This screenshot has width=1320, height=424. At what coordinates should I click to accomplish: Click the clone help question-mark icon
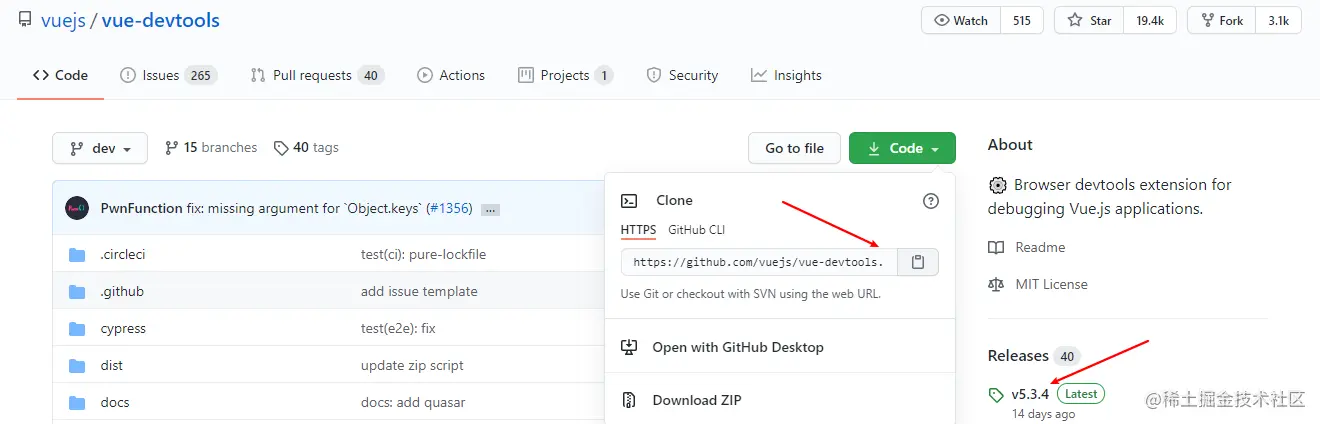tap(930, 201)
